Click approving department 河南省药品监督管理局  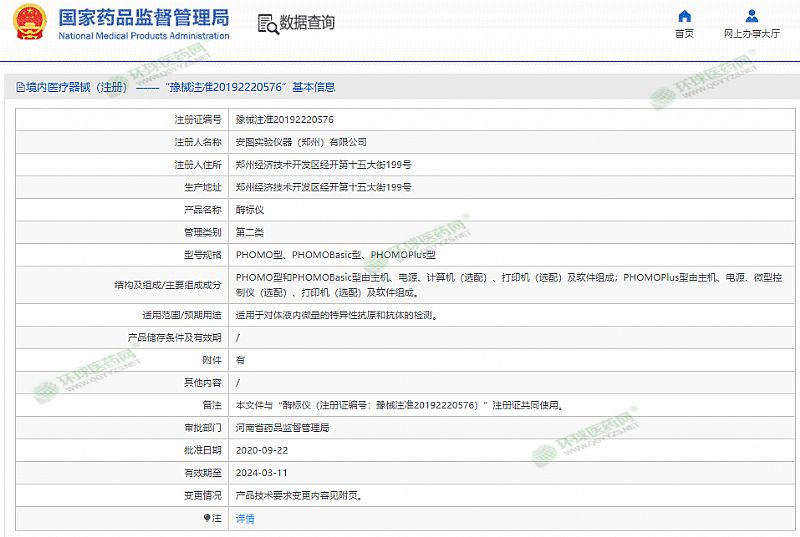tap(282, 427)
